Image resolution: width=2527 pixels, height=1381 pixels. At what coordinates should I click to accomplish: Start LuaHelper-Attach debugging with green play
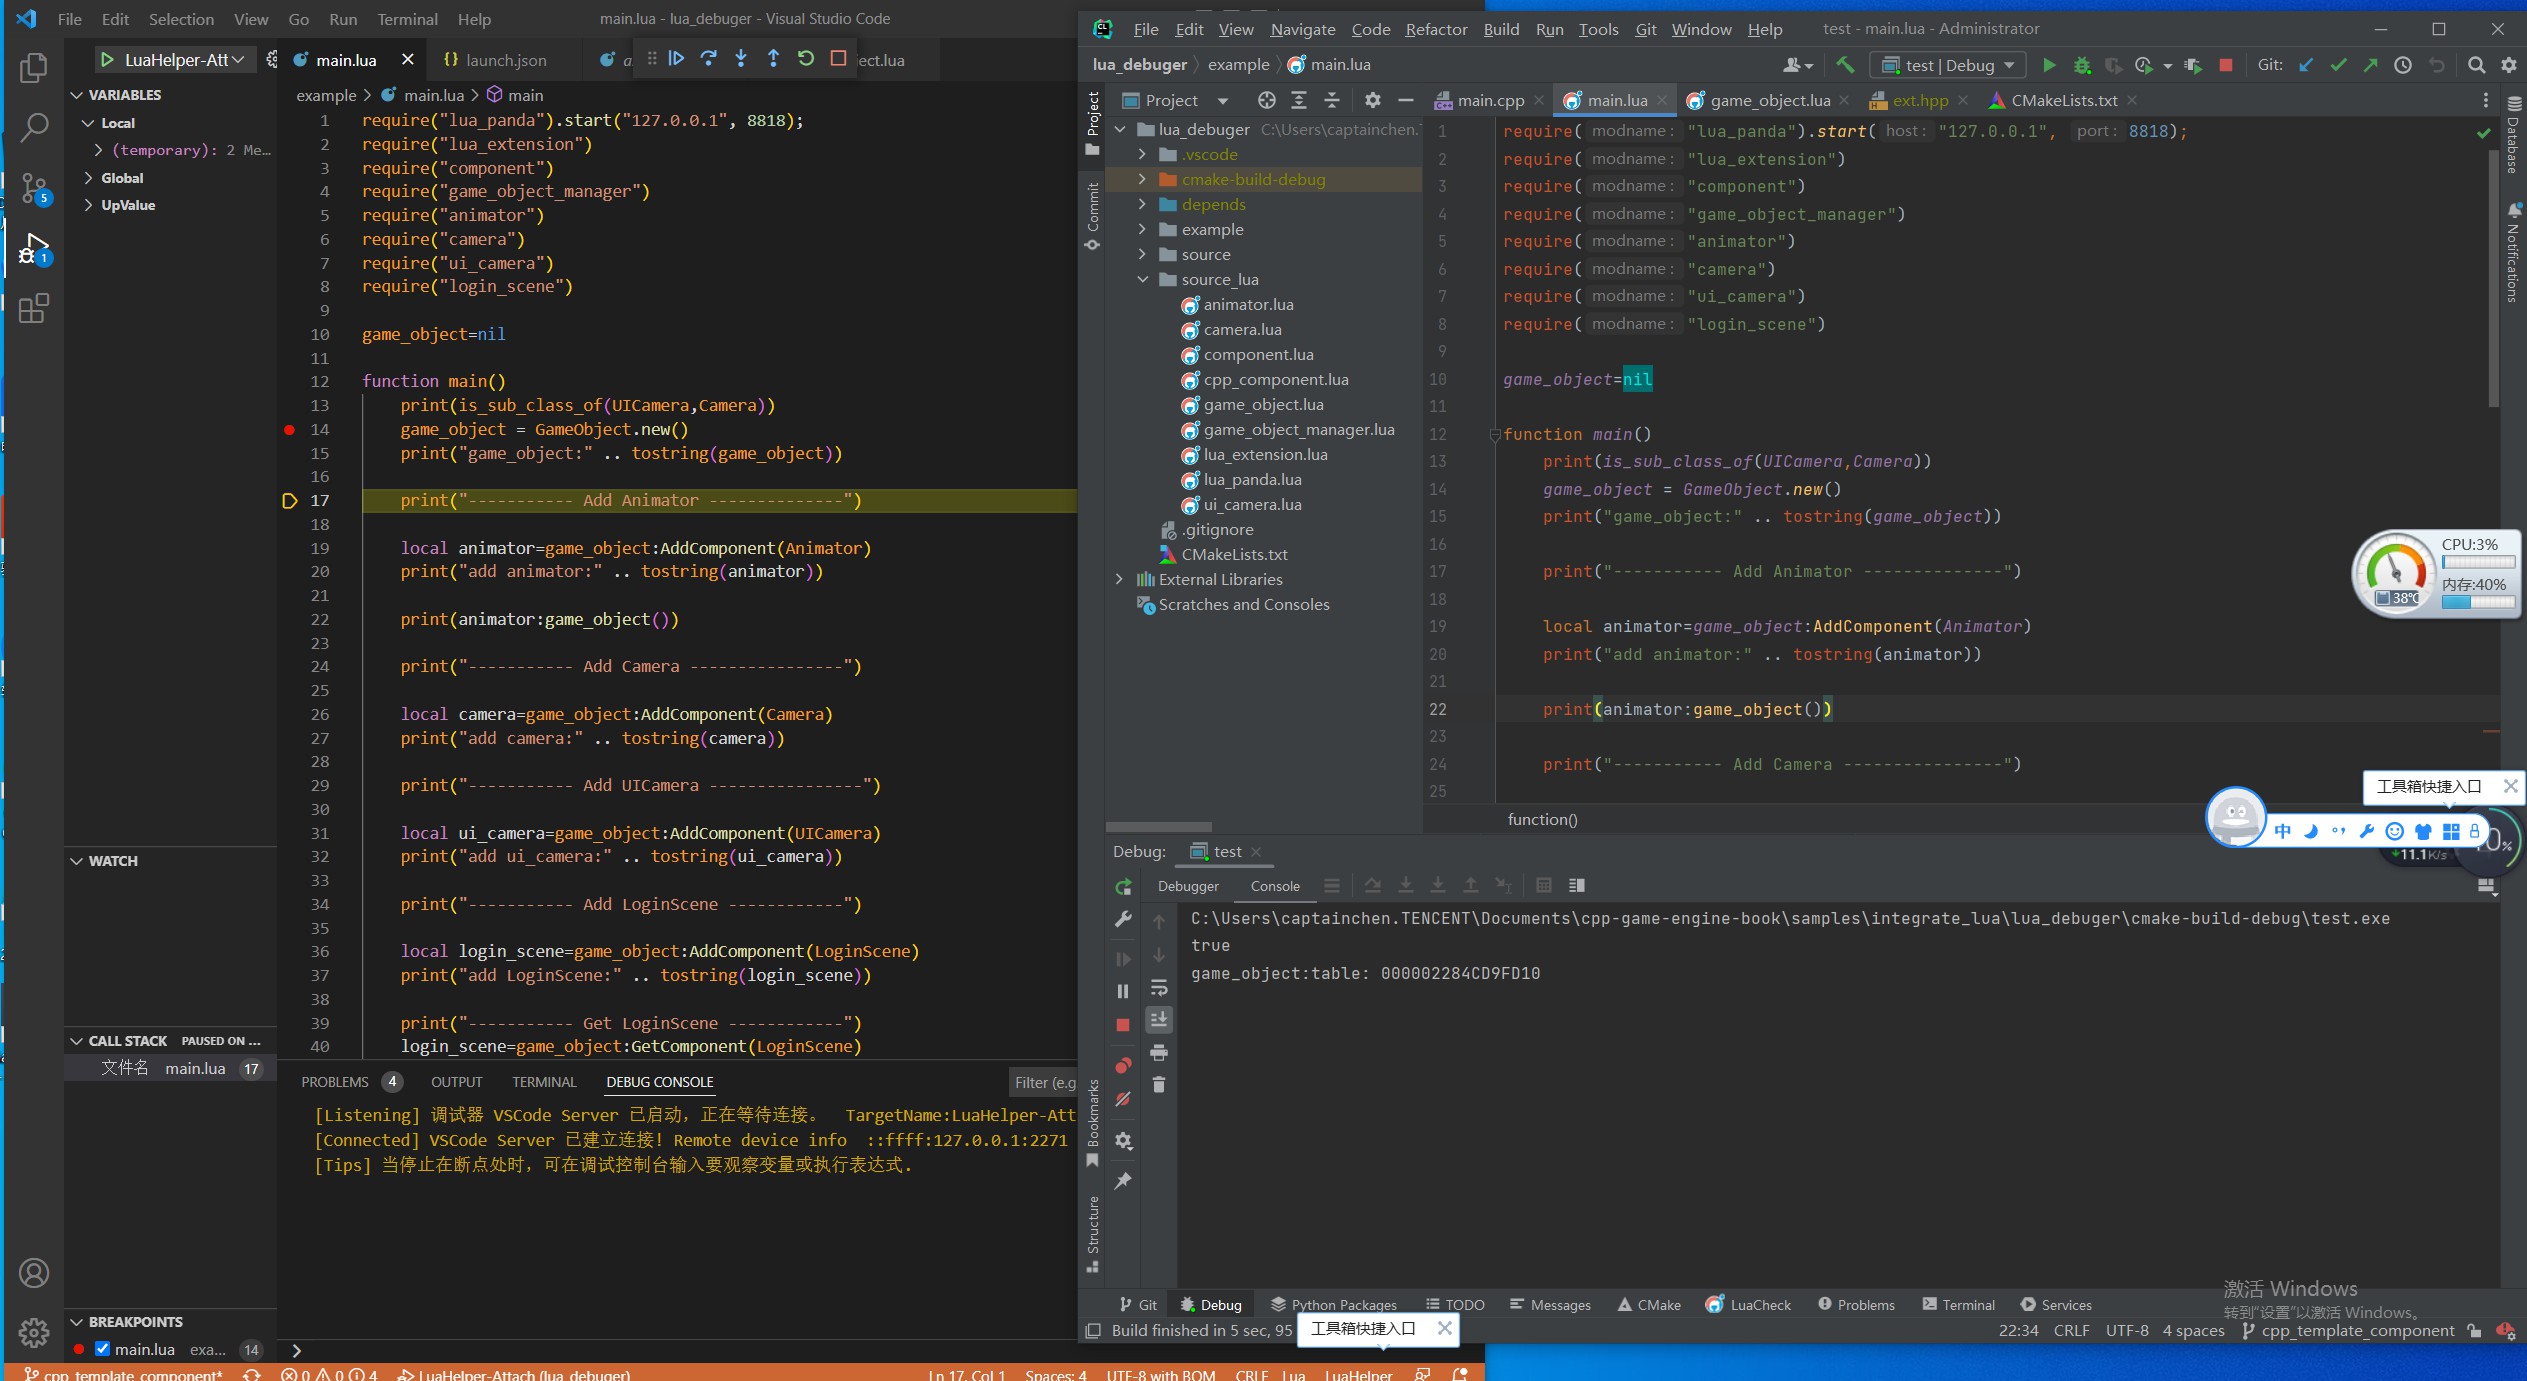tap(107, 60)
